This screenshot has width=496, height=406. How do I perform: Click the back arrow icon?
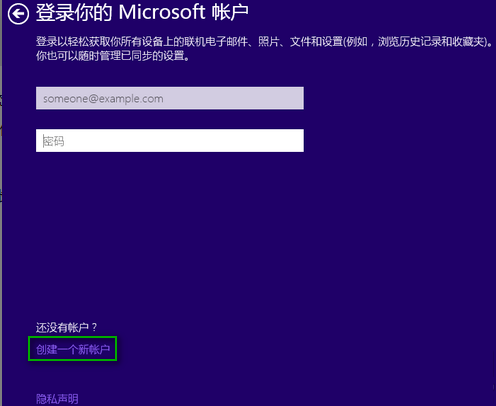click(18, 14)
